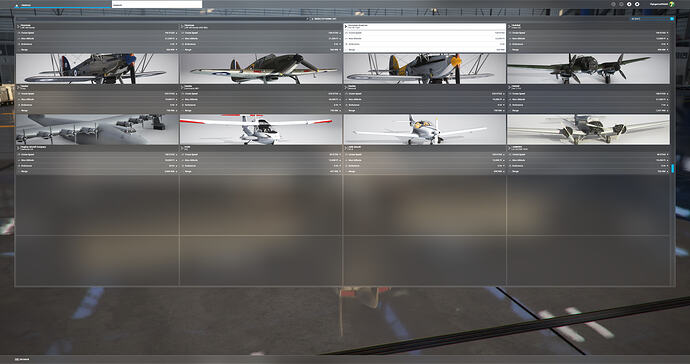Click the white highlighted selected aircraft card header
Viewport: 690px width, 364px height.
point(424,26)
